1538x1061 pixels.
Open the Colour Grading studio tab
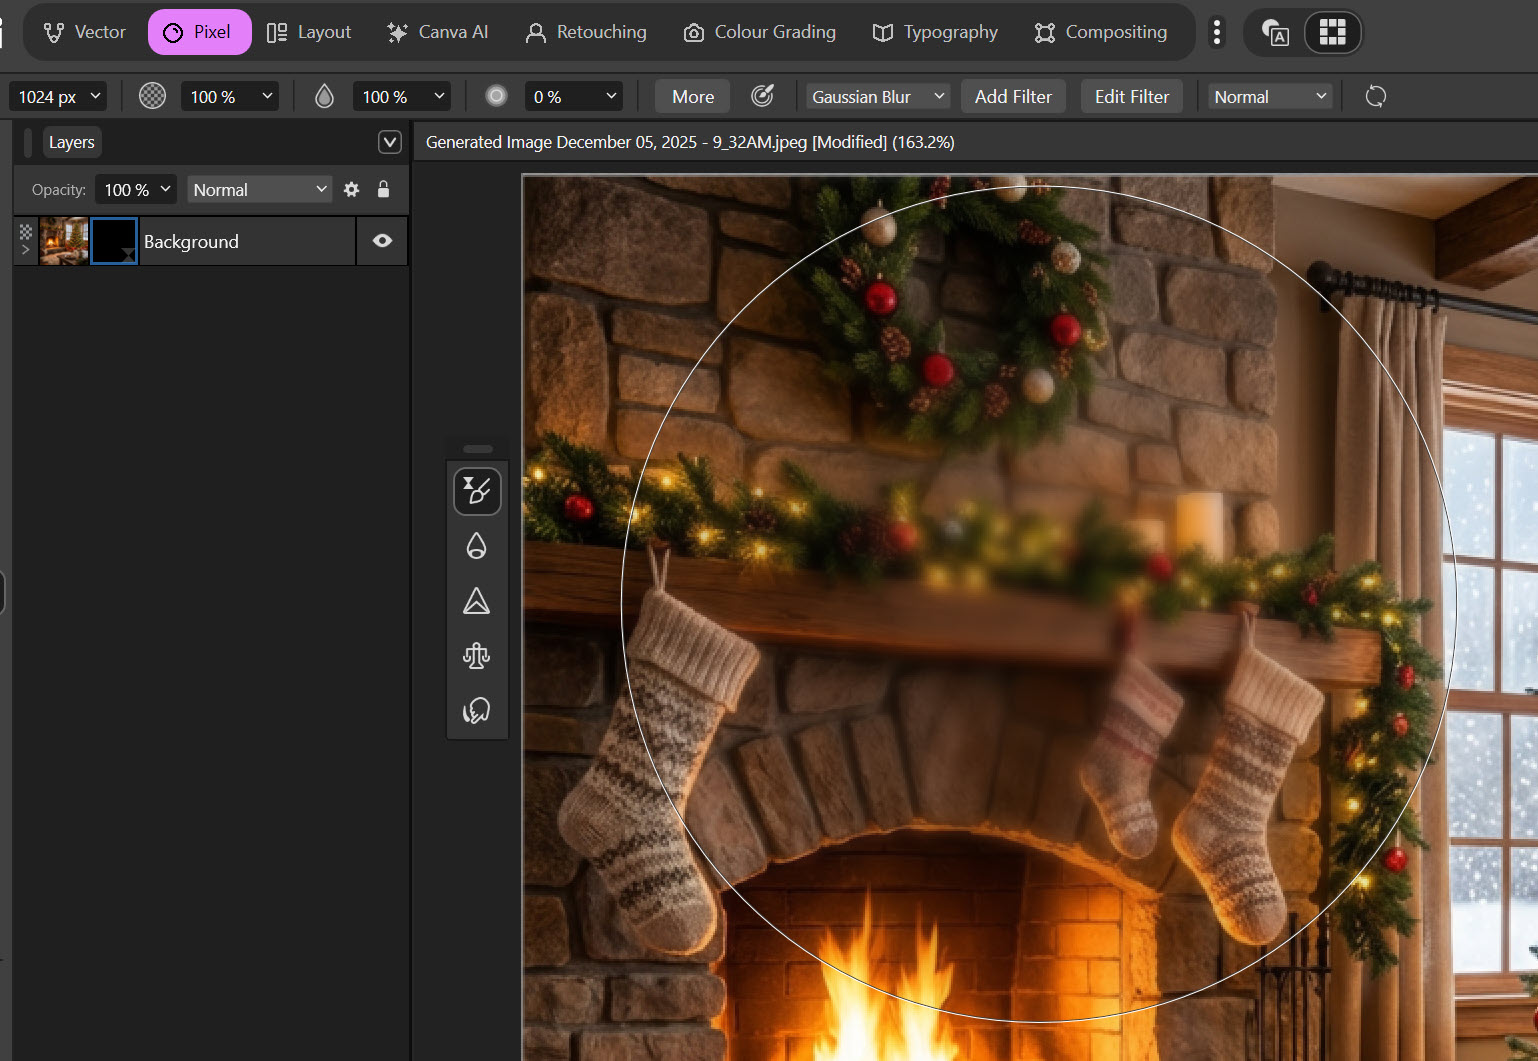pos(760,32)
